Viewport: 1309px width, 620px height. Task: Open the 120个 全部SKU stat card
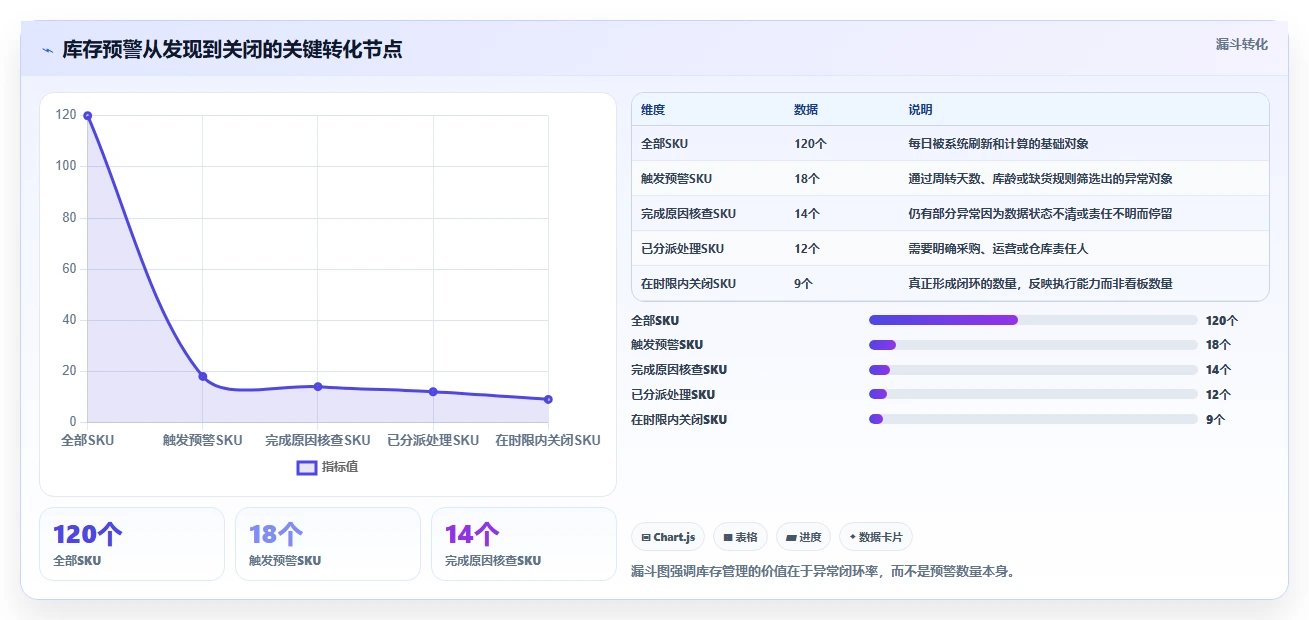[132, 544]
